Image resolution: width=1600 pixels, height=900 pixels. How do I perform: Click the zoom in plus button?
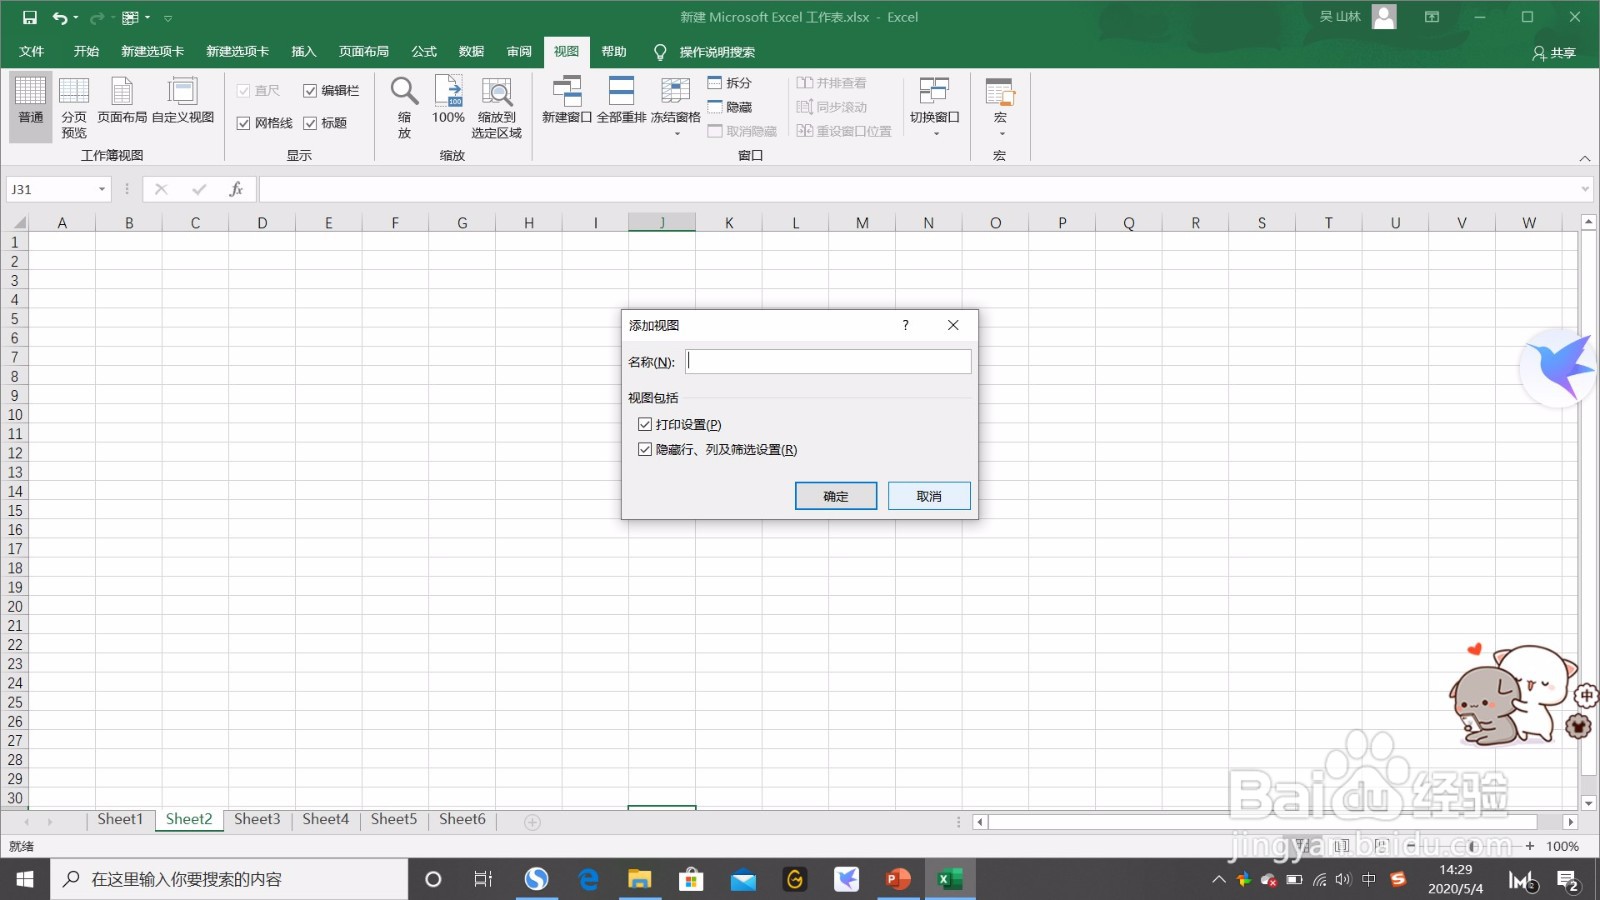click(1530, 846)
